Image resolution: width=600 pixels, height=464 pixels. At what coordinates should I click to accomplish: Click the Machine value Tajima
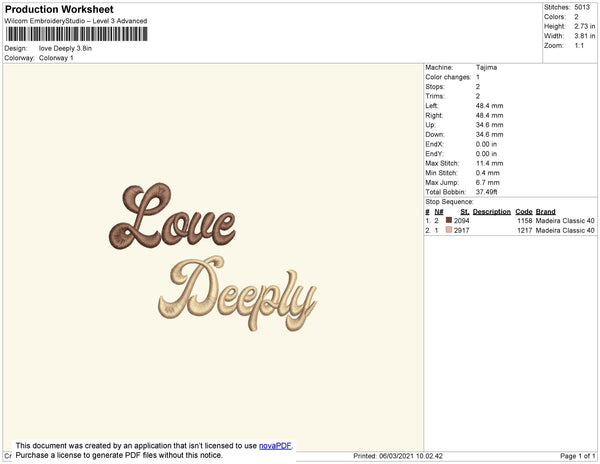click(x=486, y=67)
